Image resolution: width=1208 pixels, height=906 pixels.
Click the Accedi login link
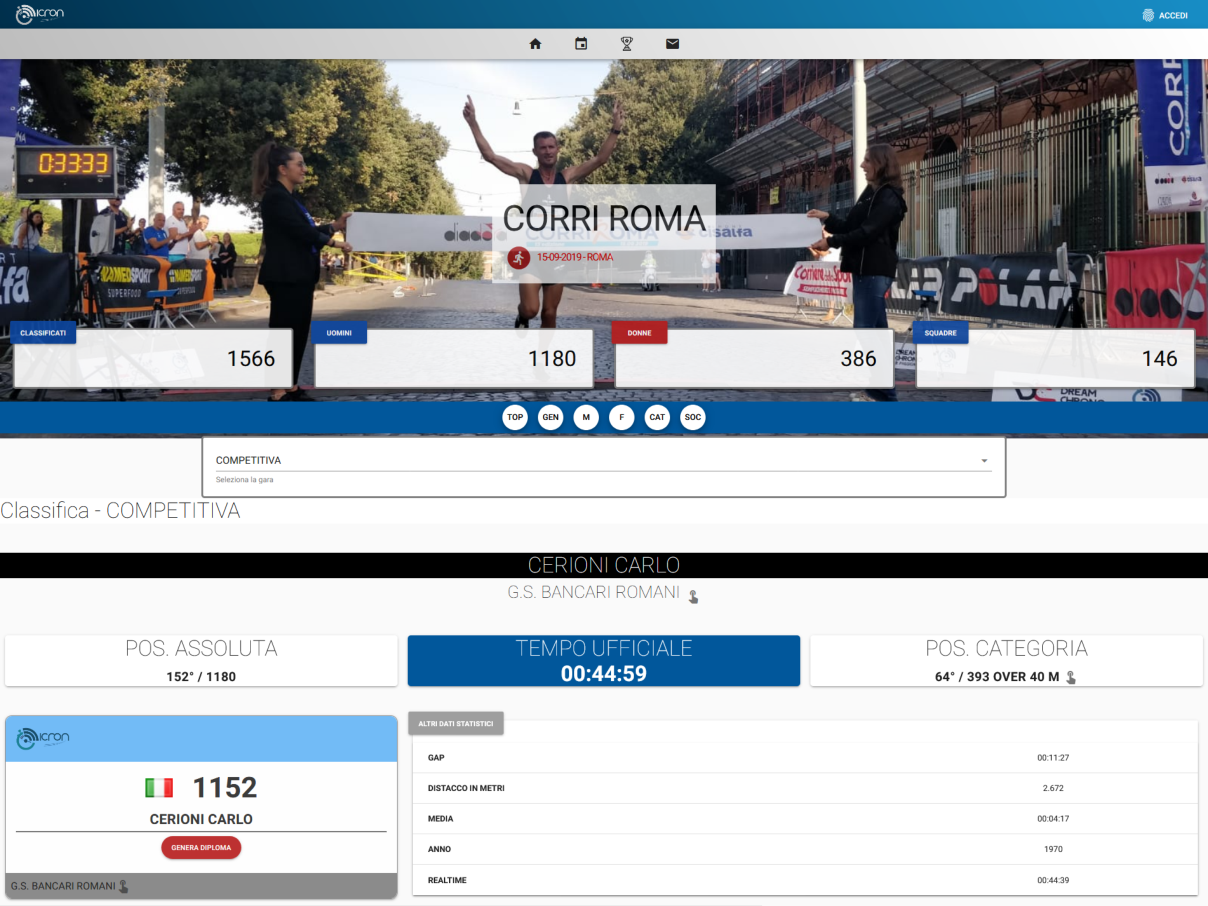[x=1173, y=15]
